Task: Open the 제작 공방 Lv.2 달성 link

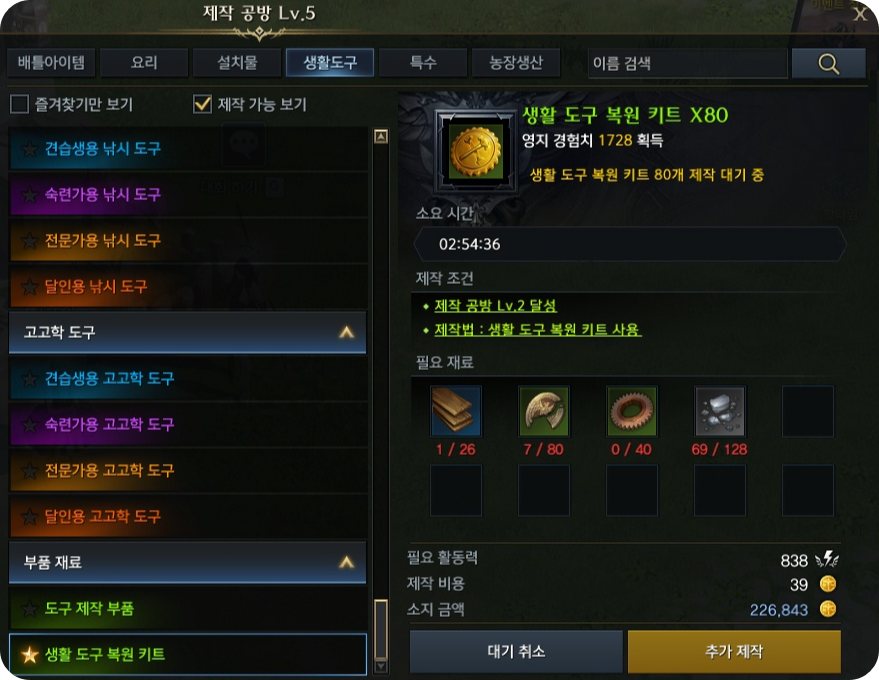Action: pos(496,306)
